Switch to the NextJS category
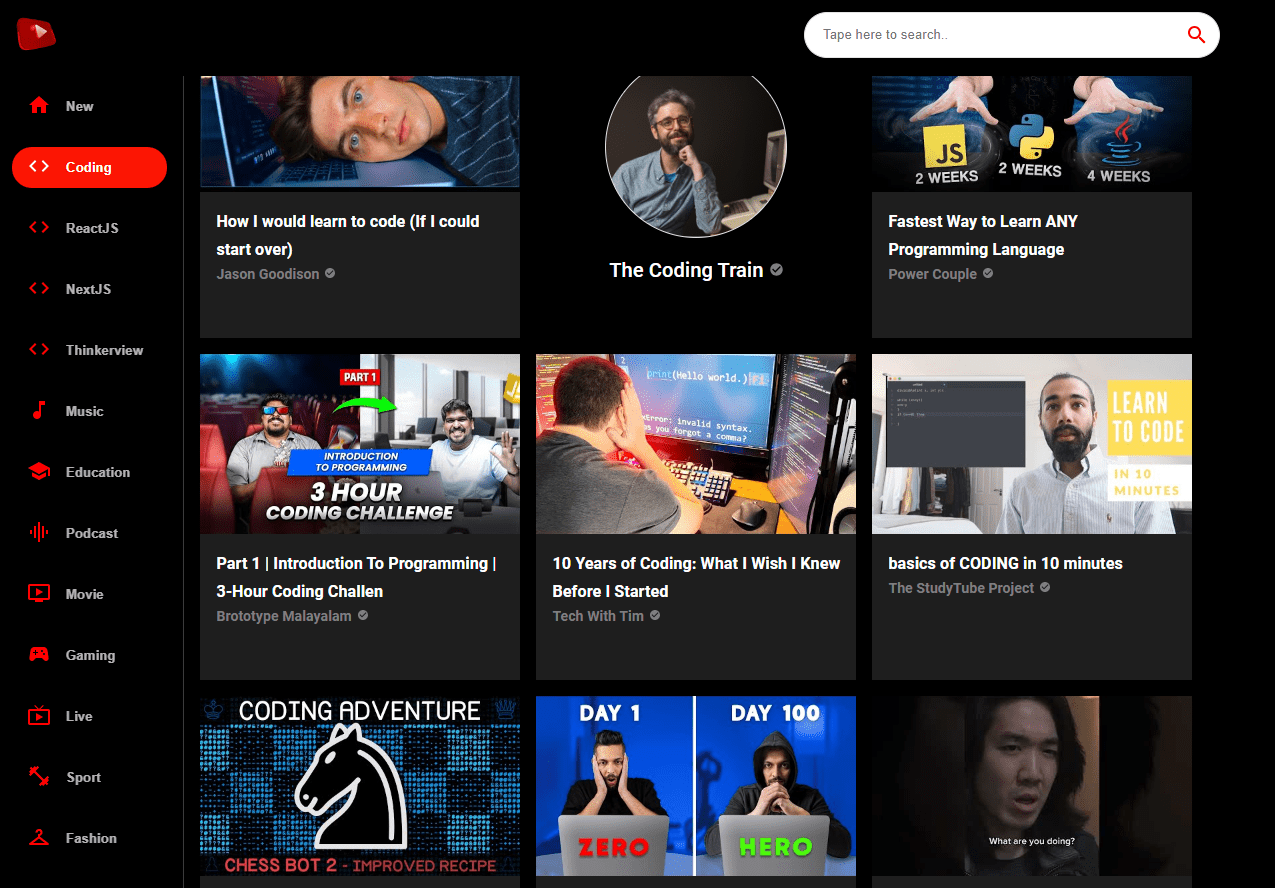The height and width of the screenshot is (888, 1275). tap(88, 289)
